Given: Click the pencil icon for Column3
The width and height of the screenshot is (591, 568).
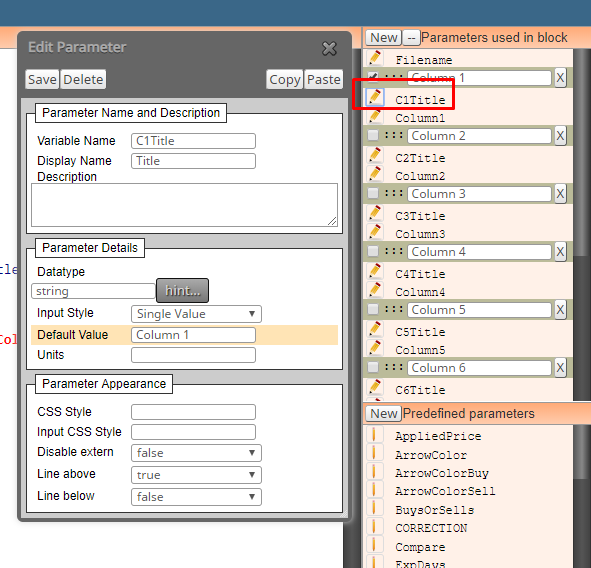Looking at the screenshot, I should click(375, 232).
